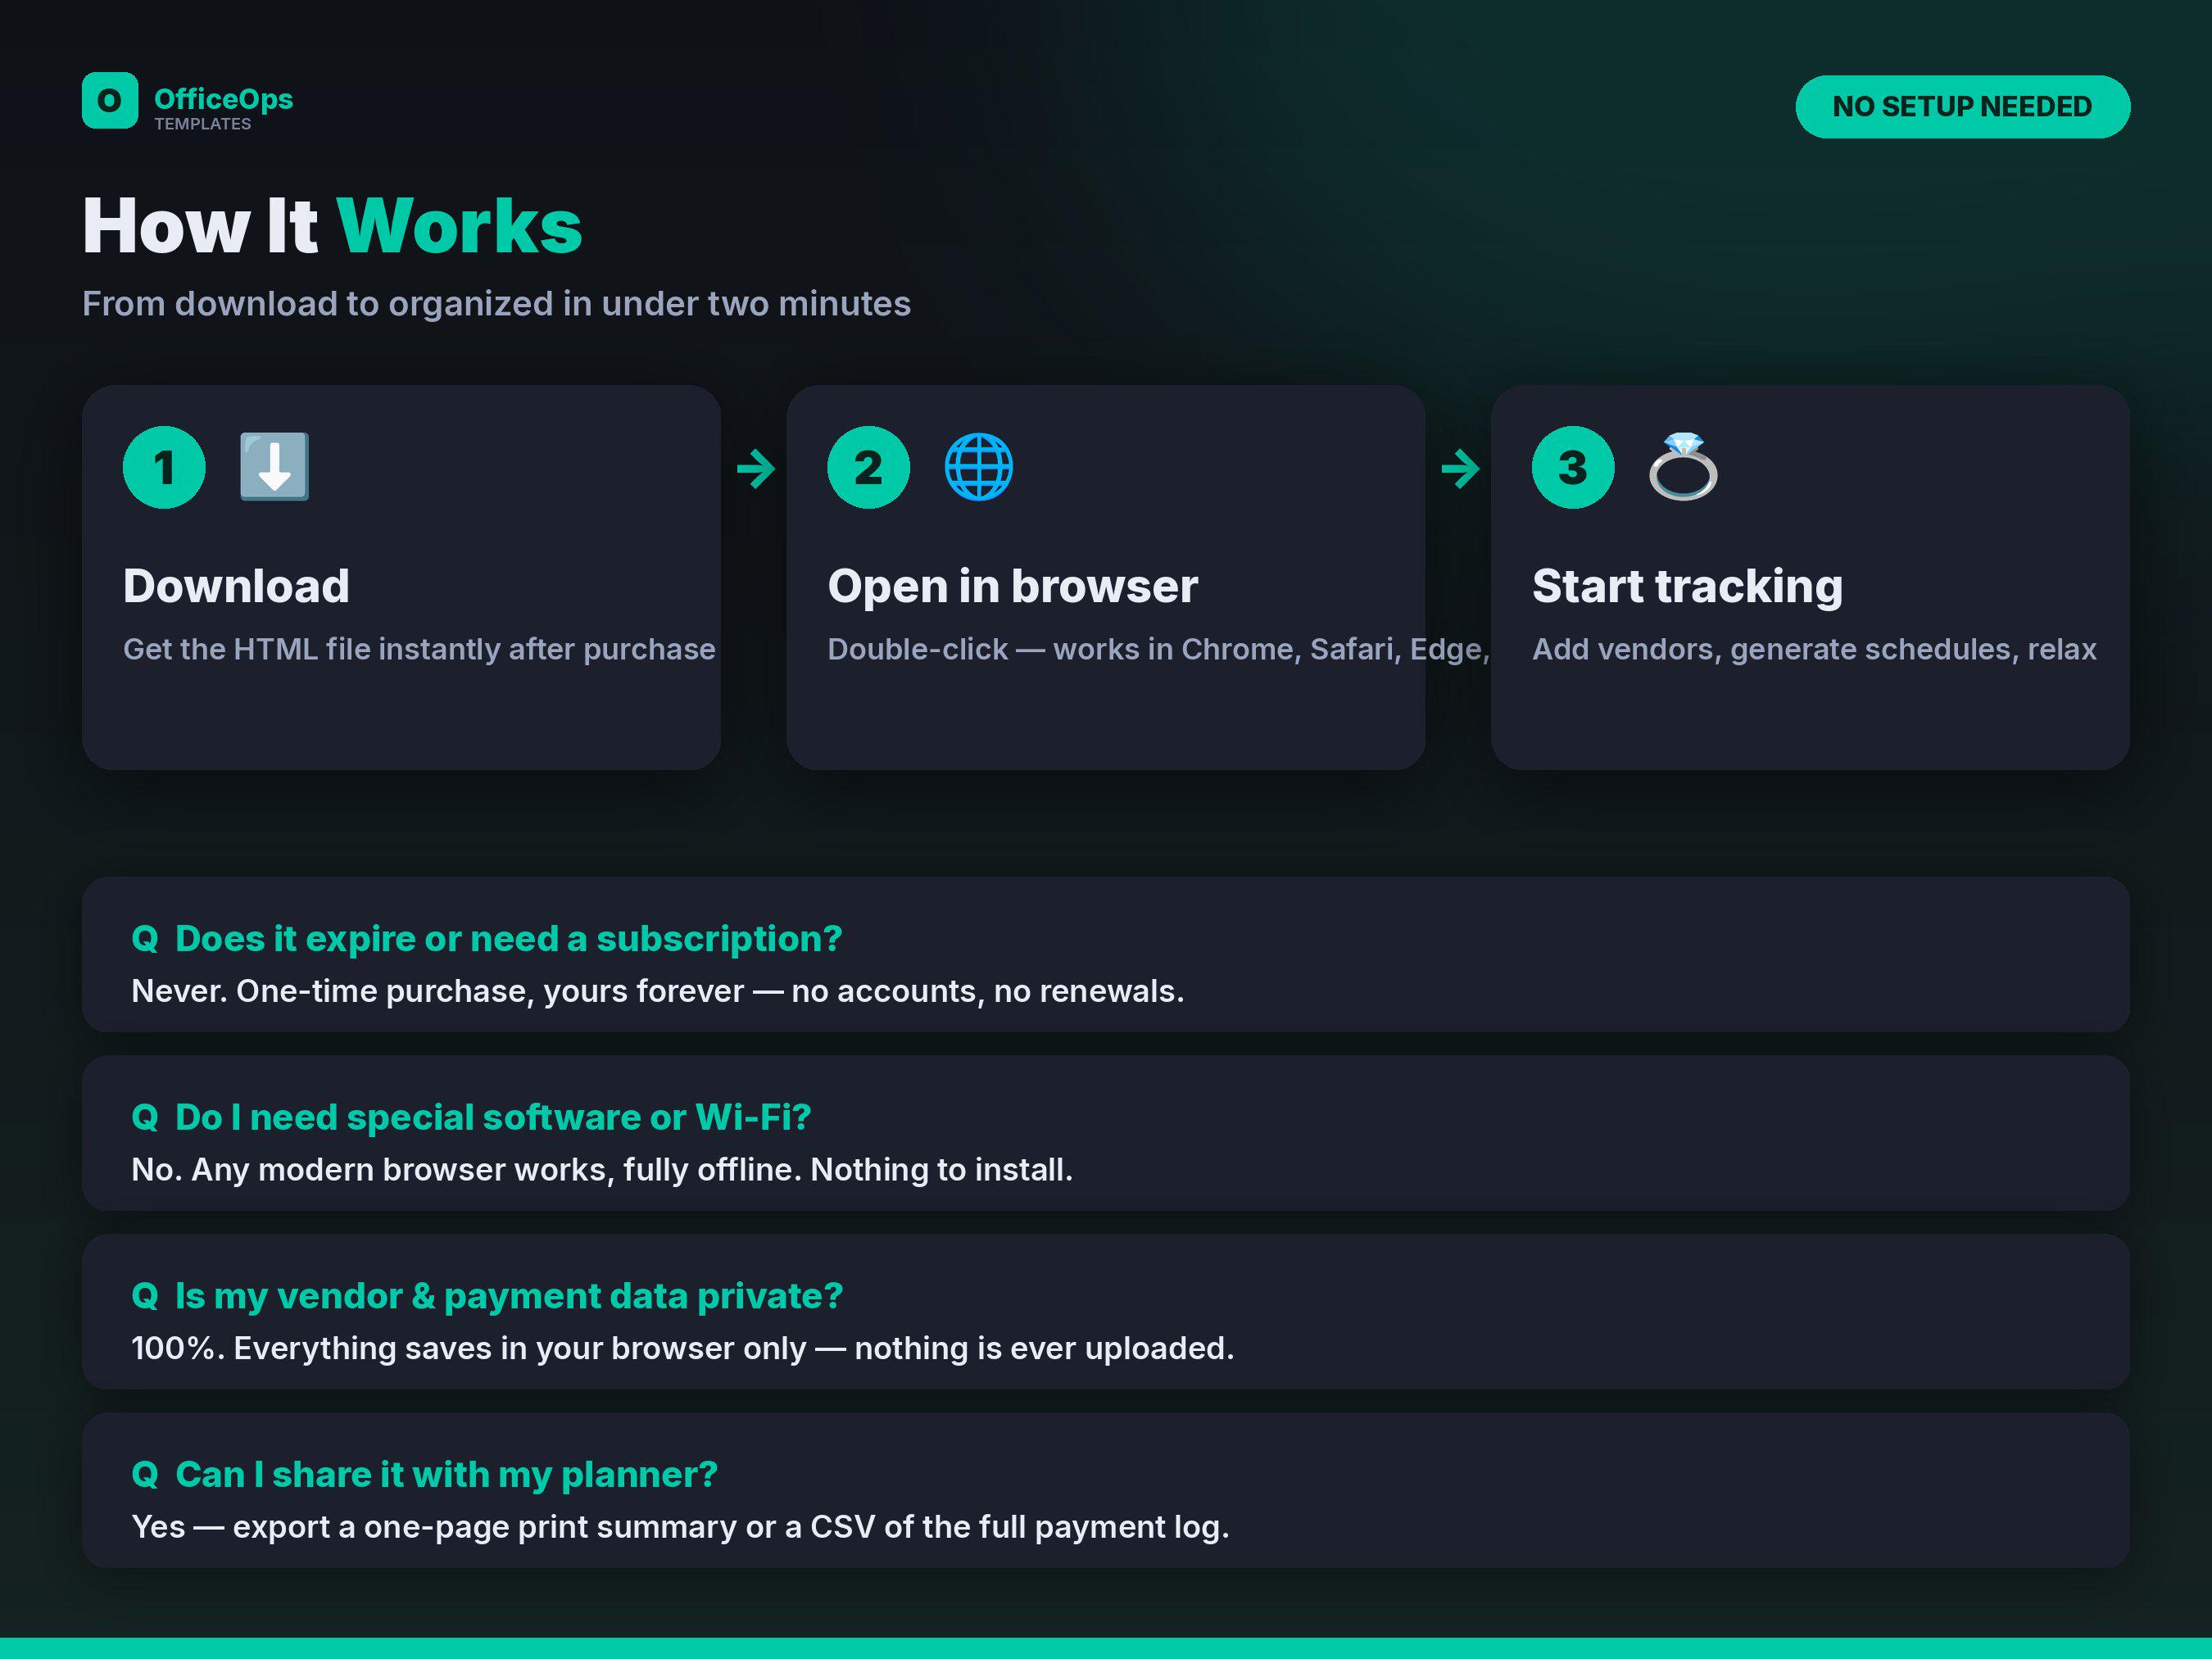Click 'Add vendors, generate schedules, relax' text

click(x=1814, y=649)
